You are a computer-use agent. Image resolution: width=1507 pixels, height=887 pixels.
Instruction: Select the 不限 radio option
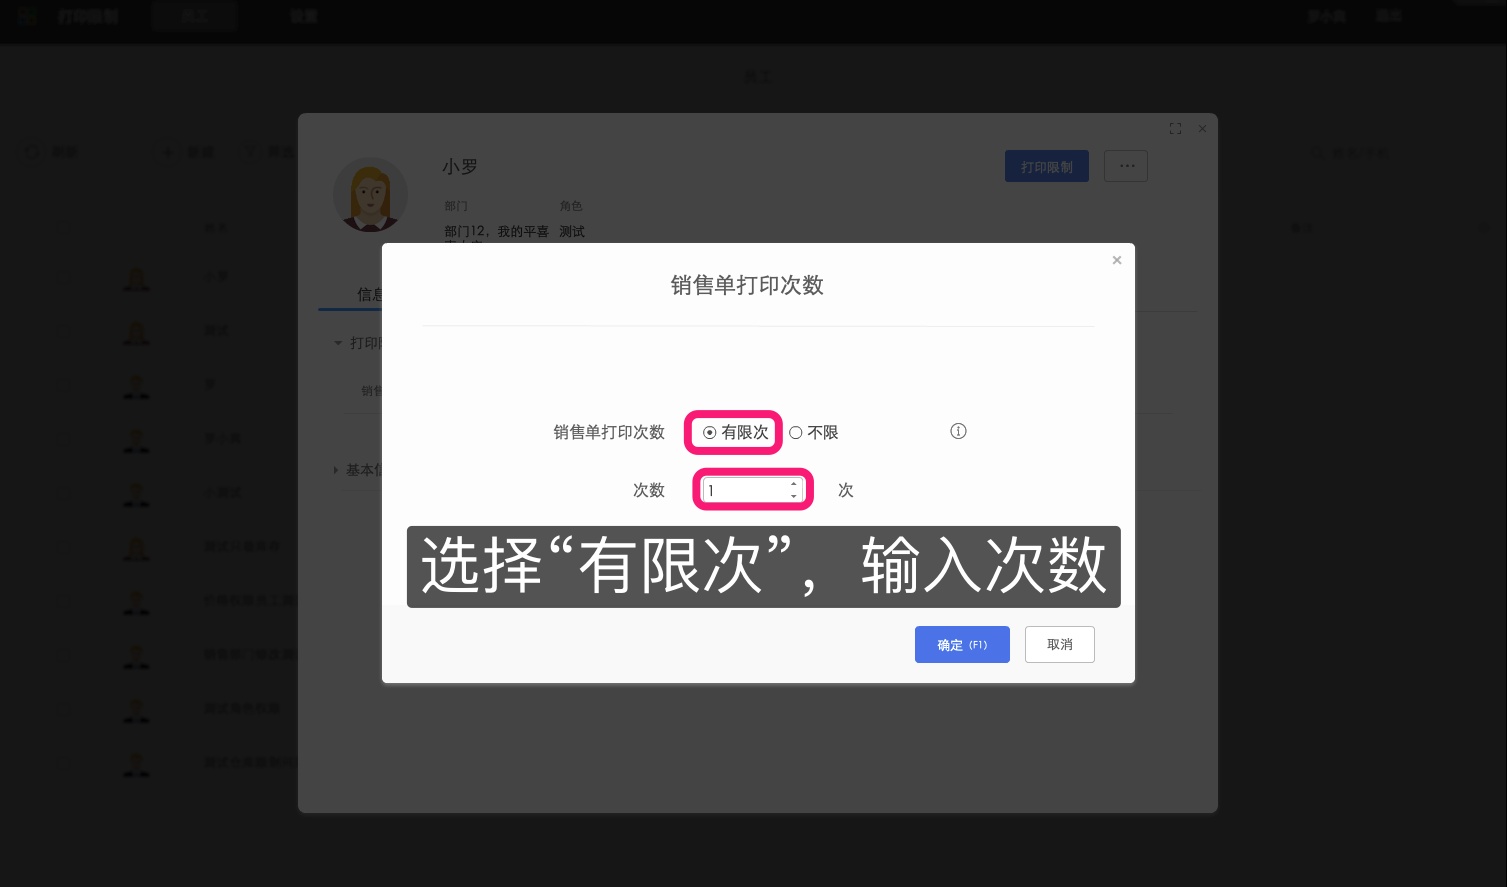click(x=813, y=433)
